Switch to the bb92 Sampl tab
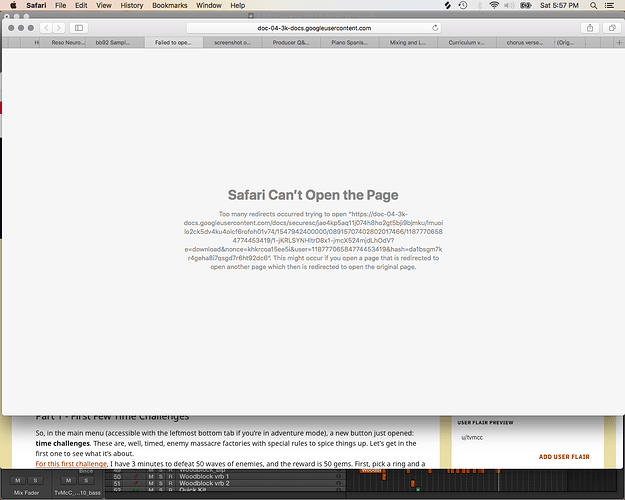This screenshot has height=500, width=625. pos(116,42)
